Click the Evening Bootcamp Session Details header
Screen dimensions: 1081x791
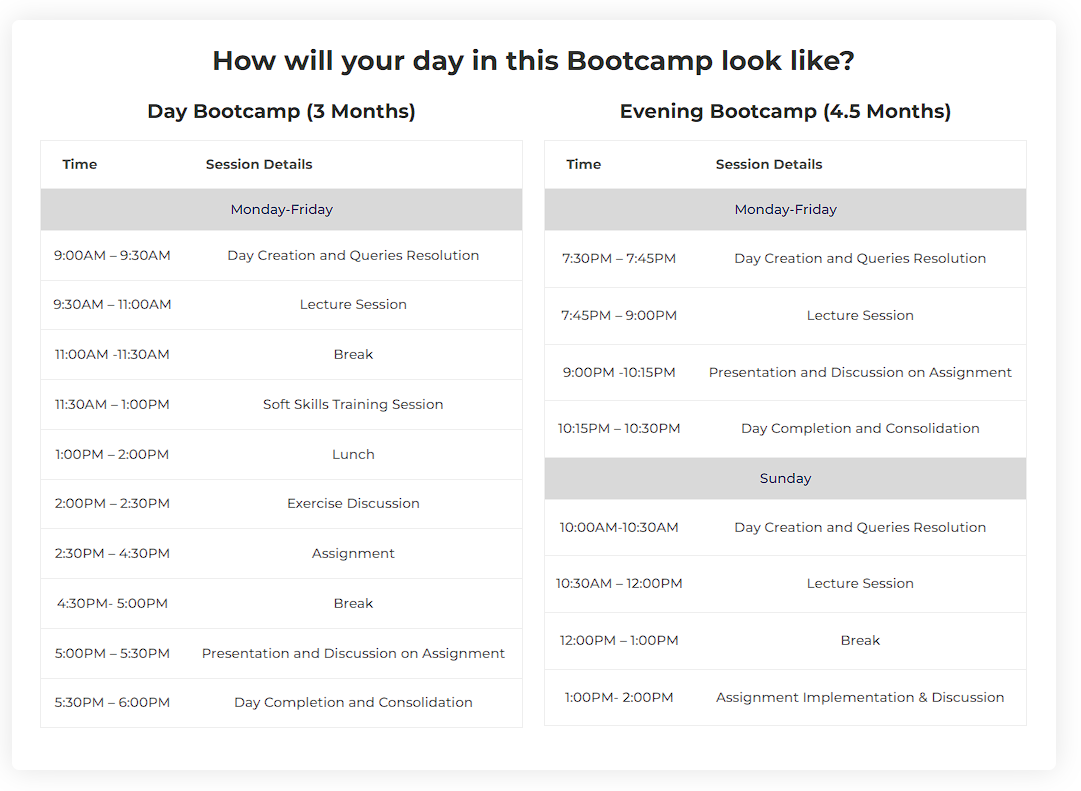(769, 164)
